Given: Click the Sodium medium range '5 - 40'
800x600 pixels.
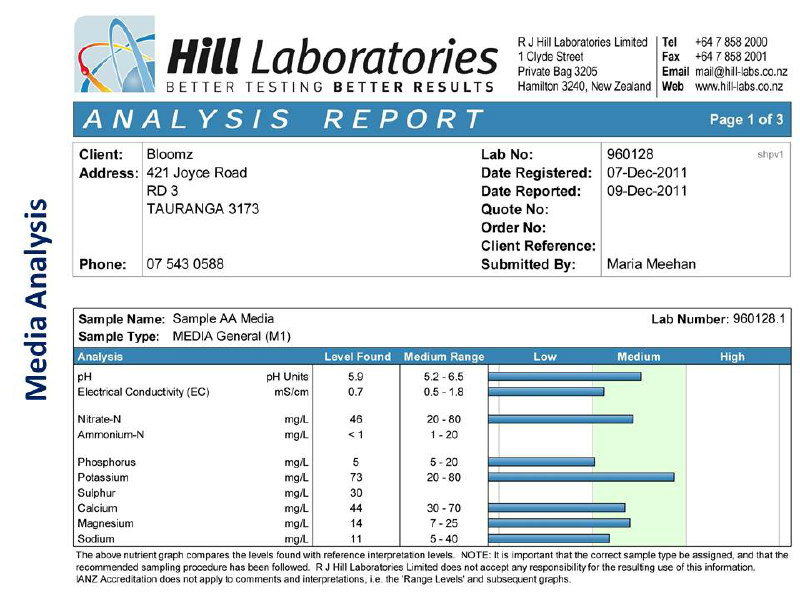Looking at the screenshot, I should coord(443,539).
